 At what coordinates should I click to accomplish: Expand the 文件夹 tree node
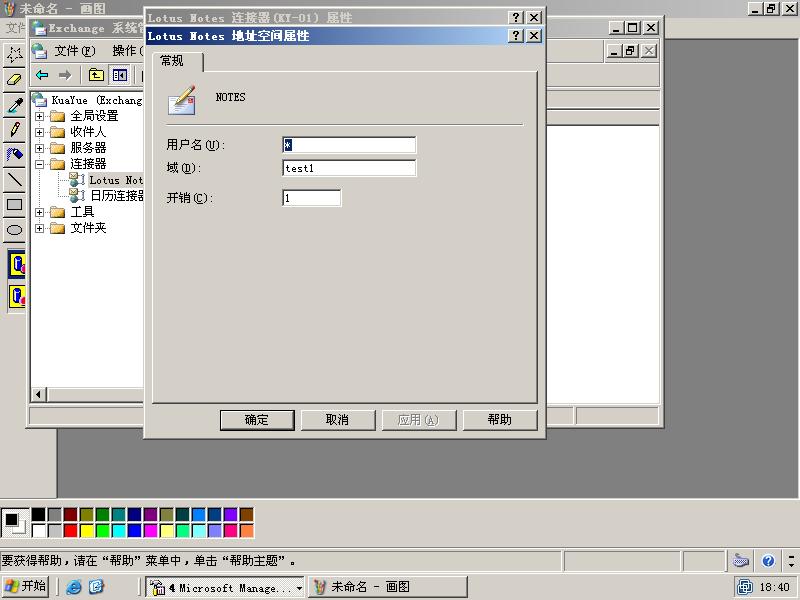[39, 229]
